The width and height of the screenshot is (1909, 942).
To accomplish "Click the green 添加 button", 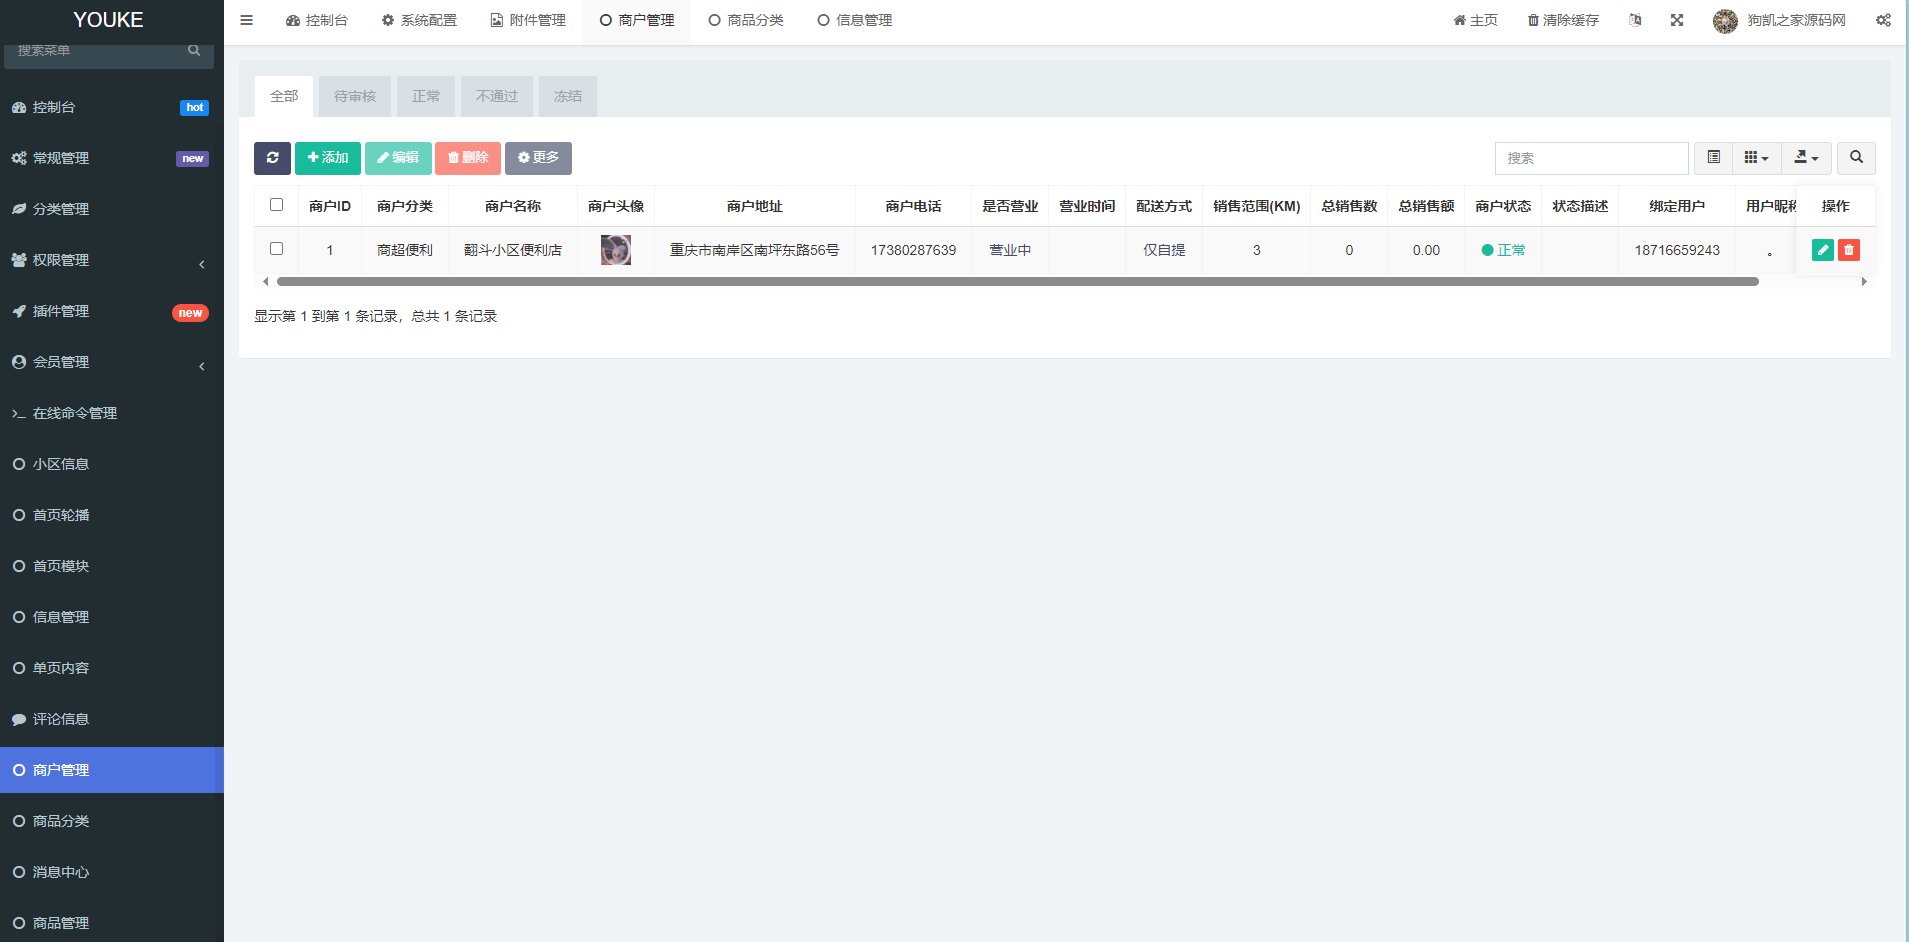I will (327, 158).
